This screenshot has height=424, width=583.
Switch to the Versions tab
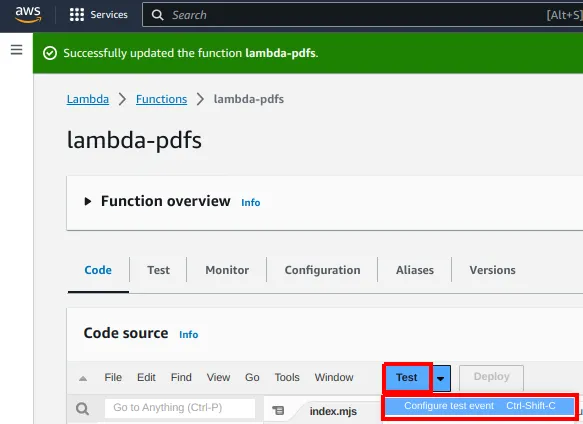[x=492, y=270]
